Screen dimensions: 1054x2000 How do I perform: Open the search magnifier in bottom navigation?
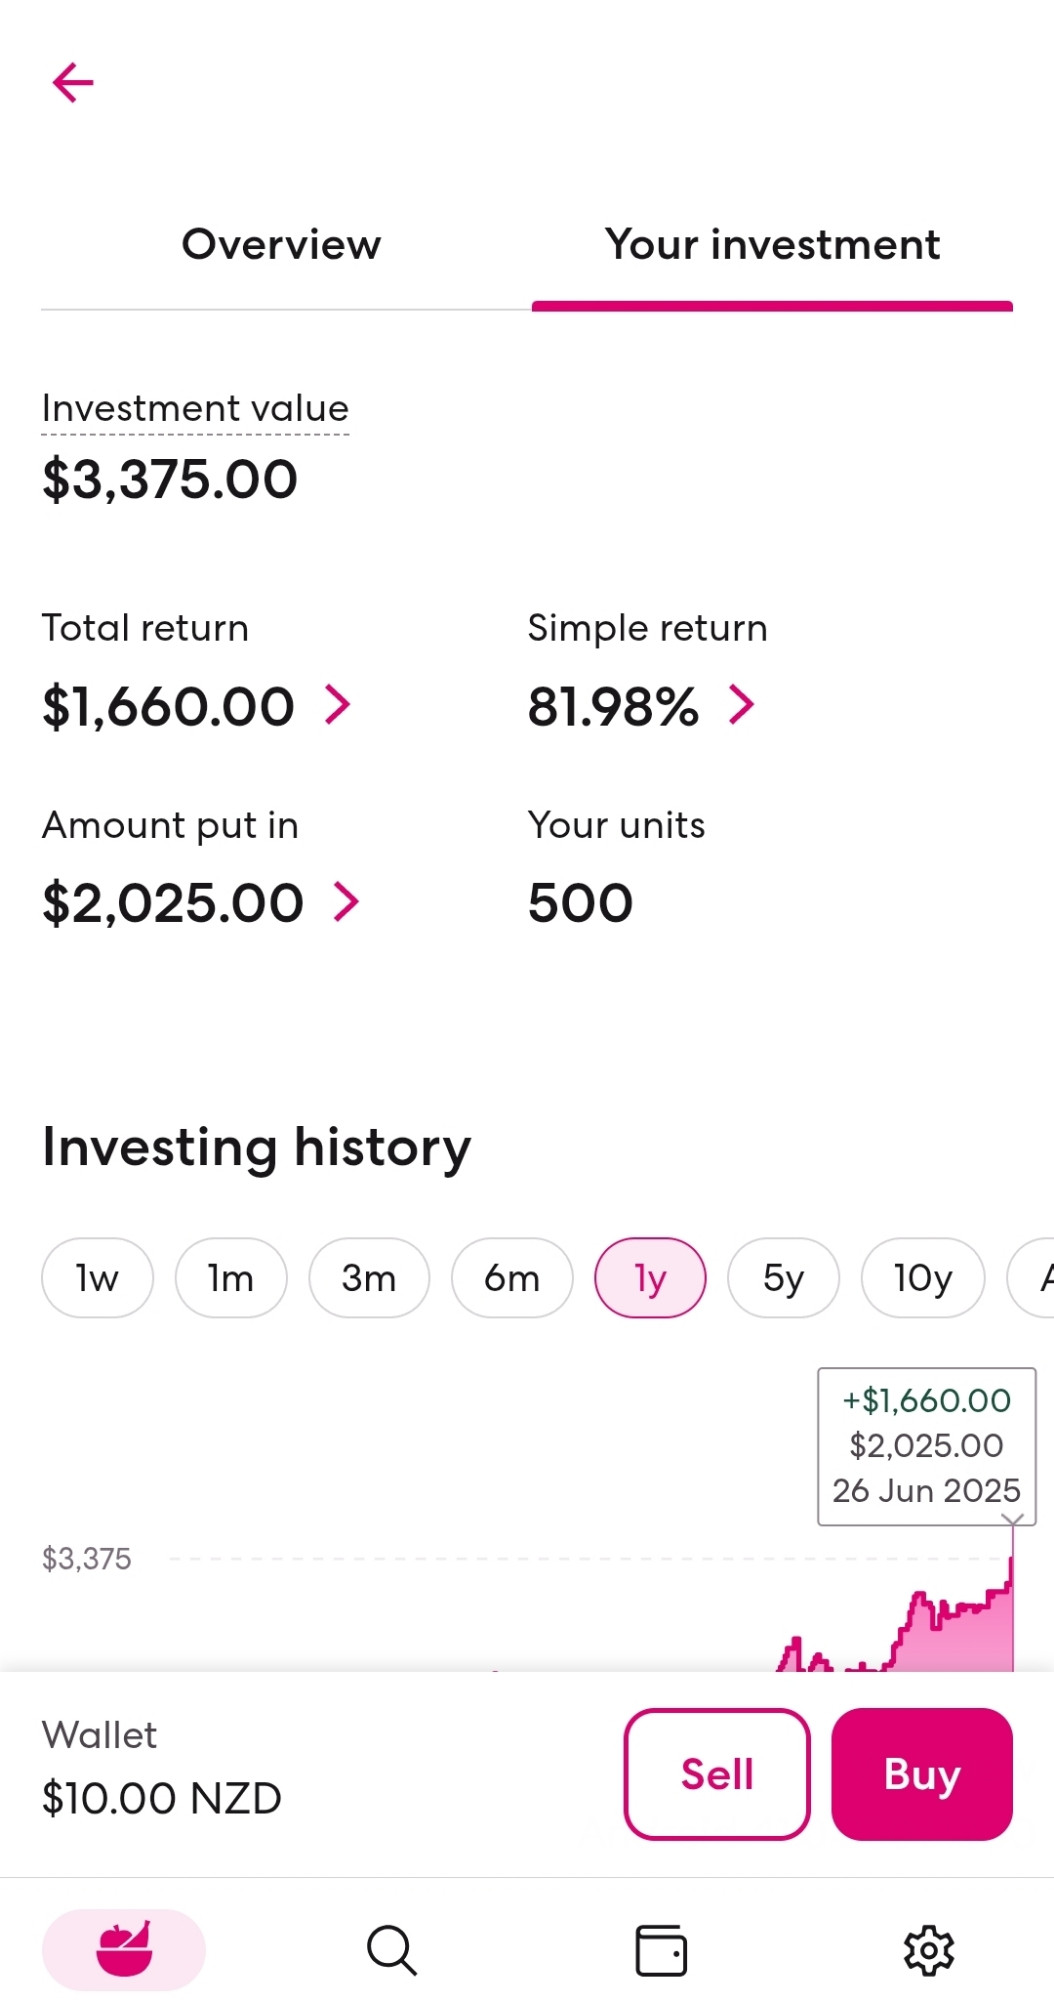391,1950
